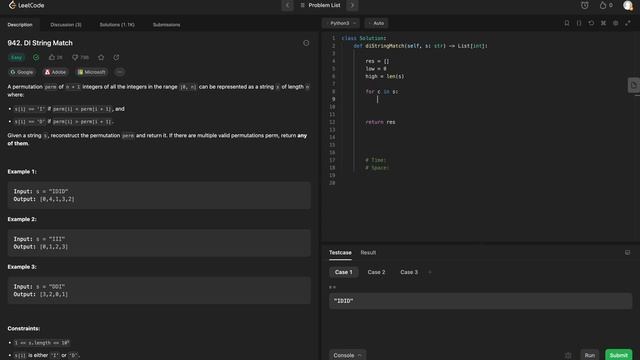The image size is (640, 360).
Task: Click the '# Time:' comment line
Action: coord(376,160)
